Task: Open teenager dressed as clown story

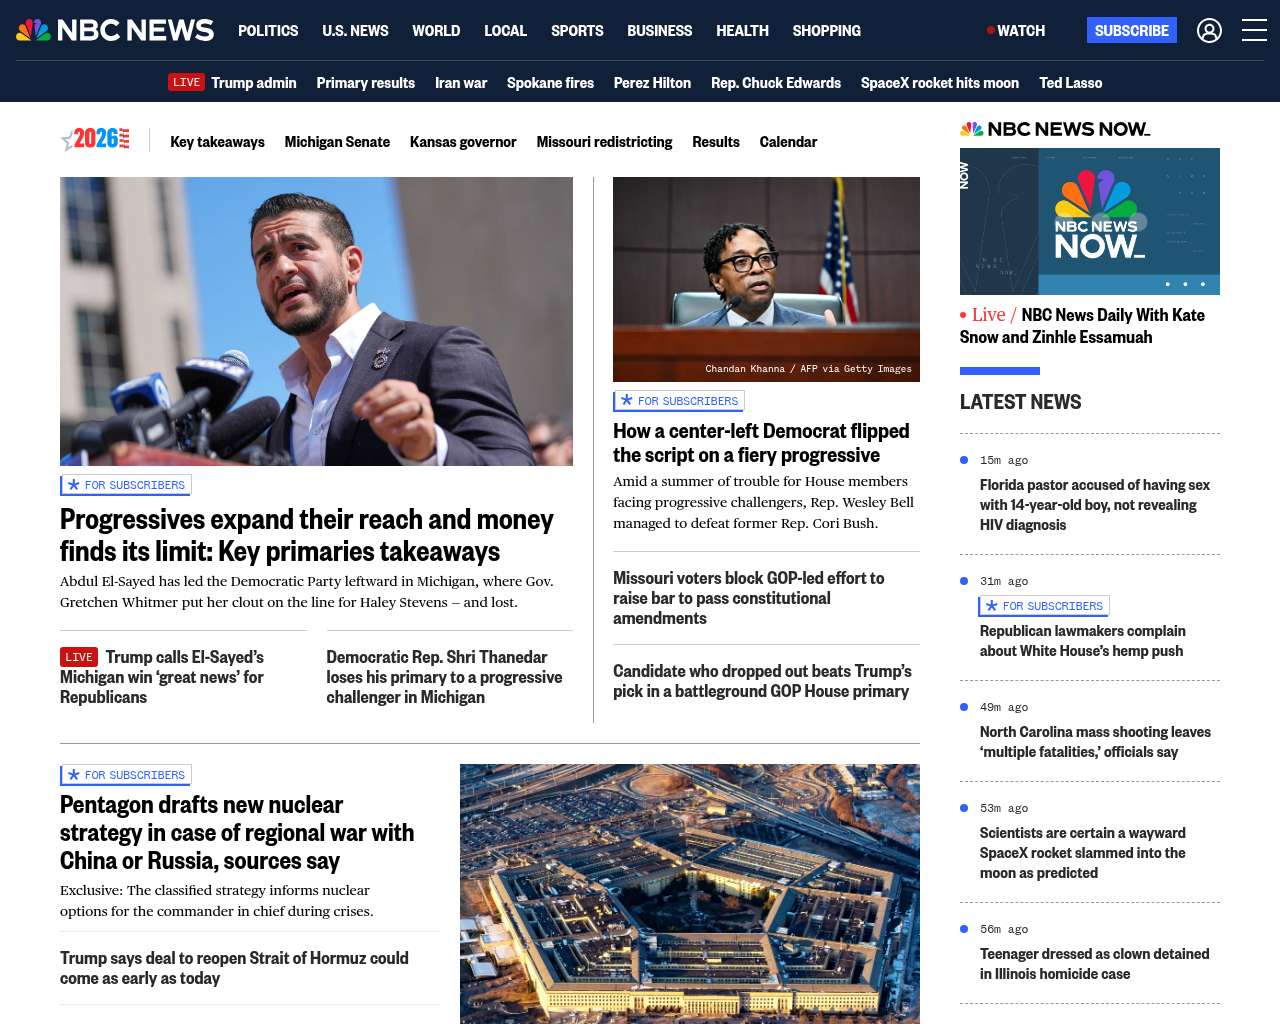Action: 1095,964
